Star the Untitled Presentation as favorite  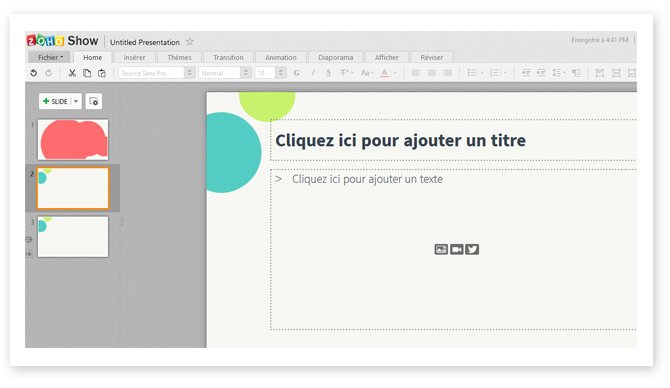pyautogui.click(x=190, y=41)
